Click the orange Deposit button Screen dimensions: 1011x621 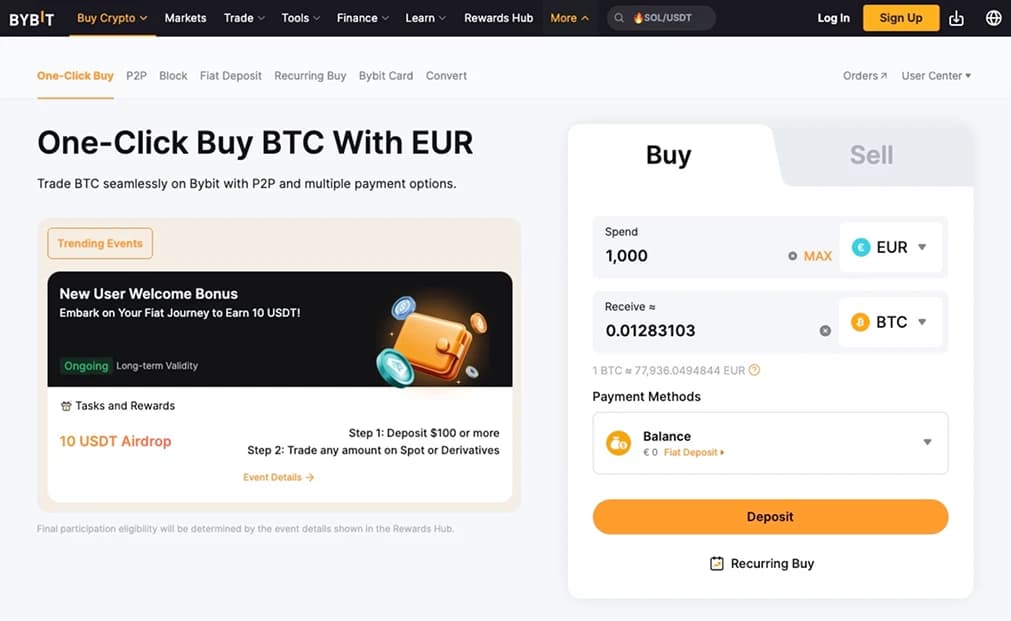click(x=770, y=516)
